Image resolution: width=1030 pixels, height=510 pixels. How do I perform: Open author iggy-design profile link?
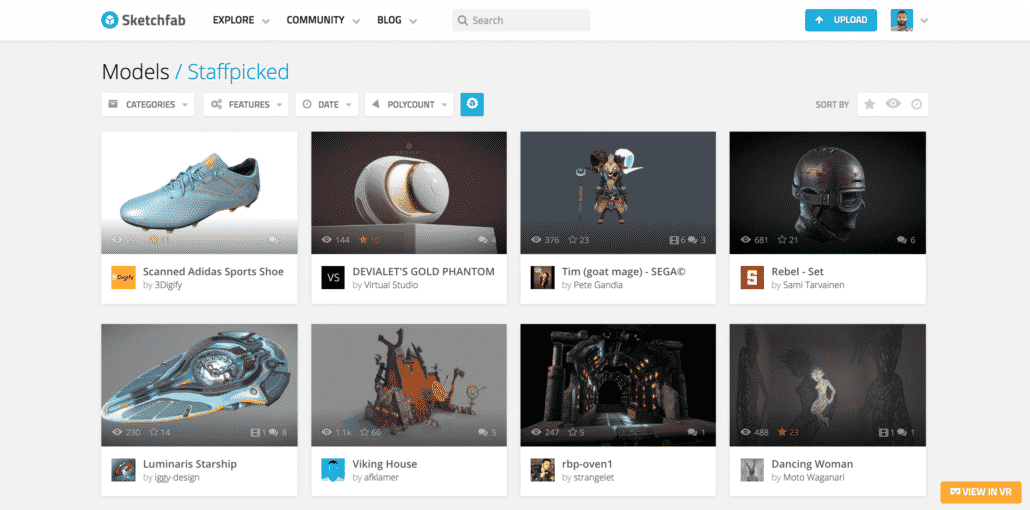[177, 478]
